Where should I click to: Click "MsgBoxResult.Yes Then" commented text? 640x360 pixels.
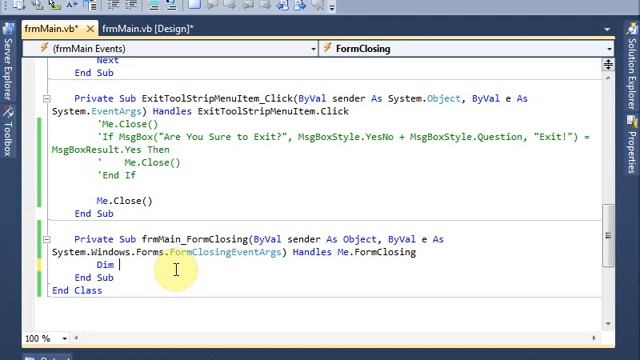click(111, 150)
